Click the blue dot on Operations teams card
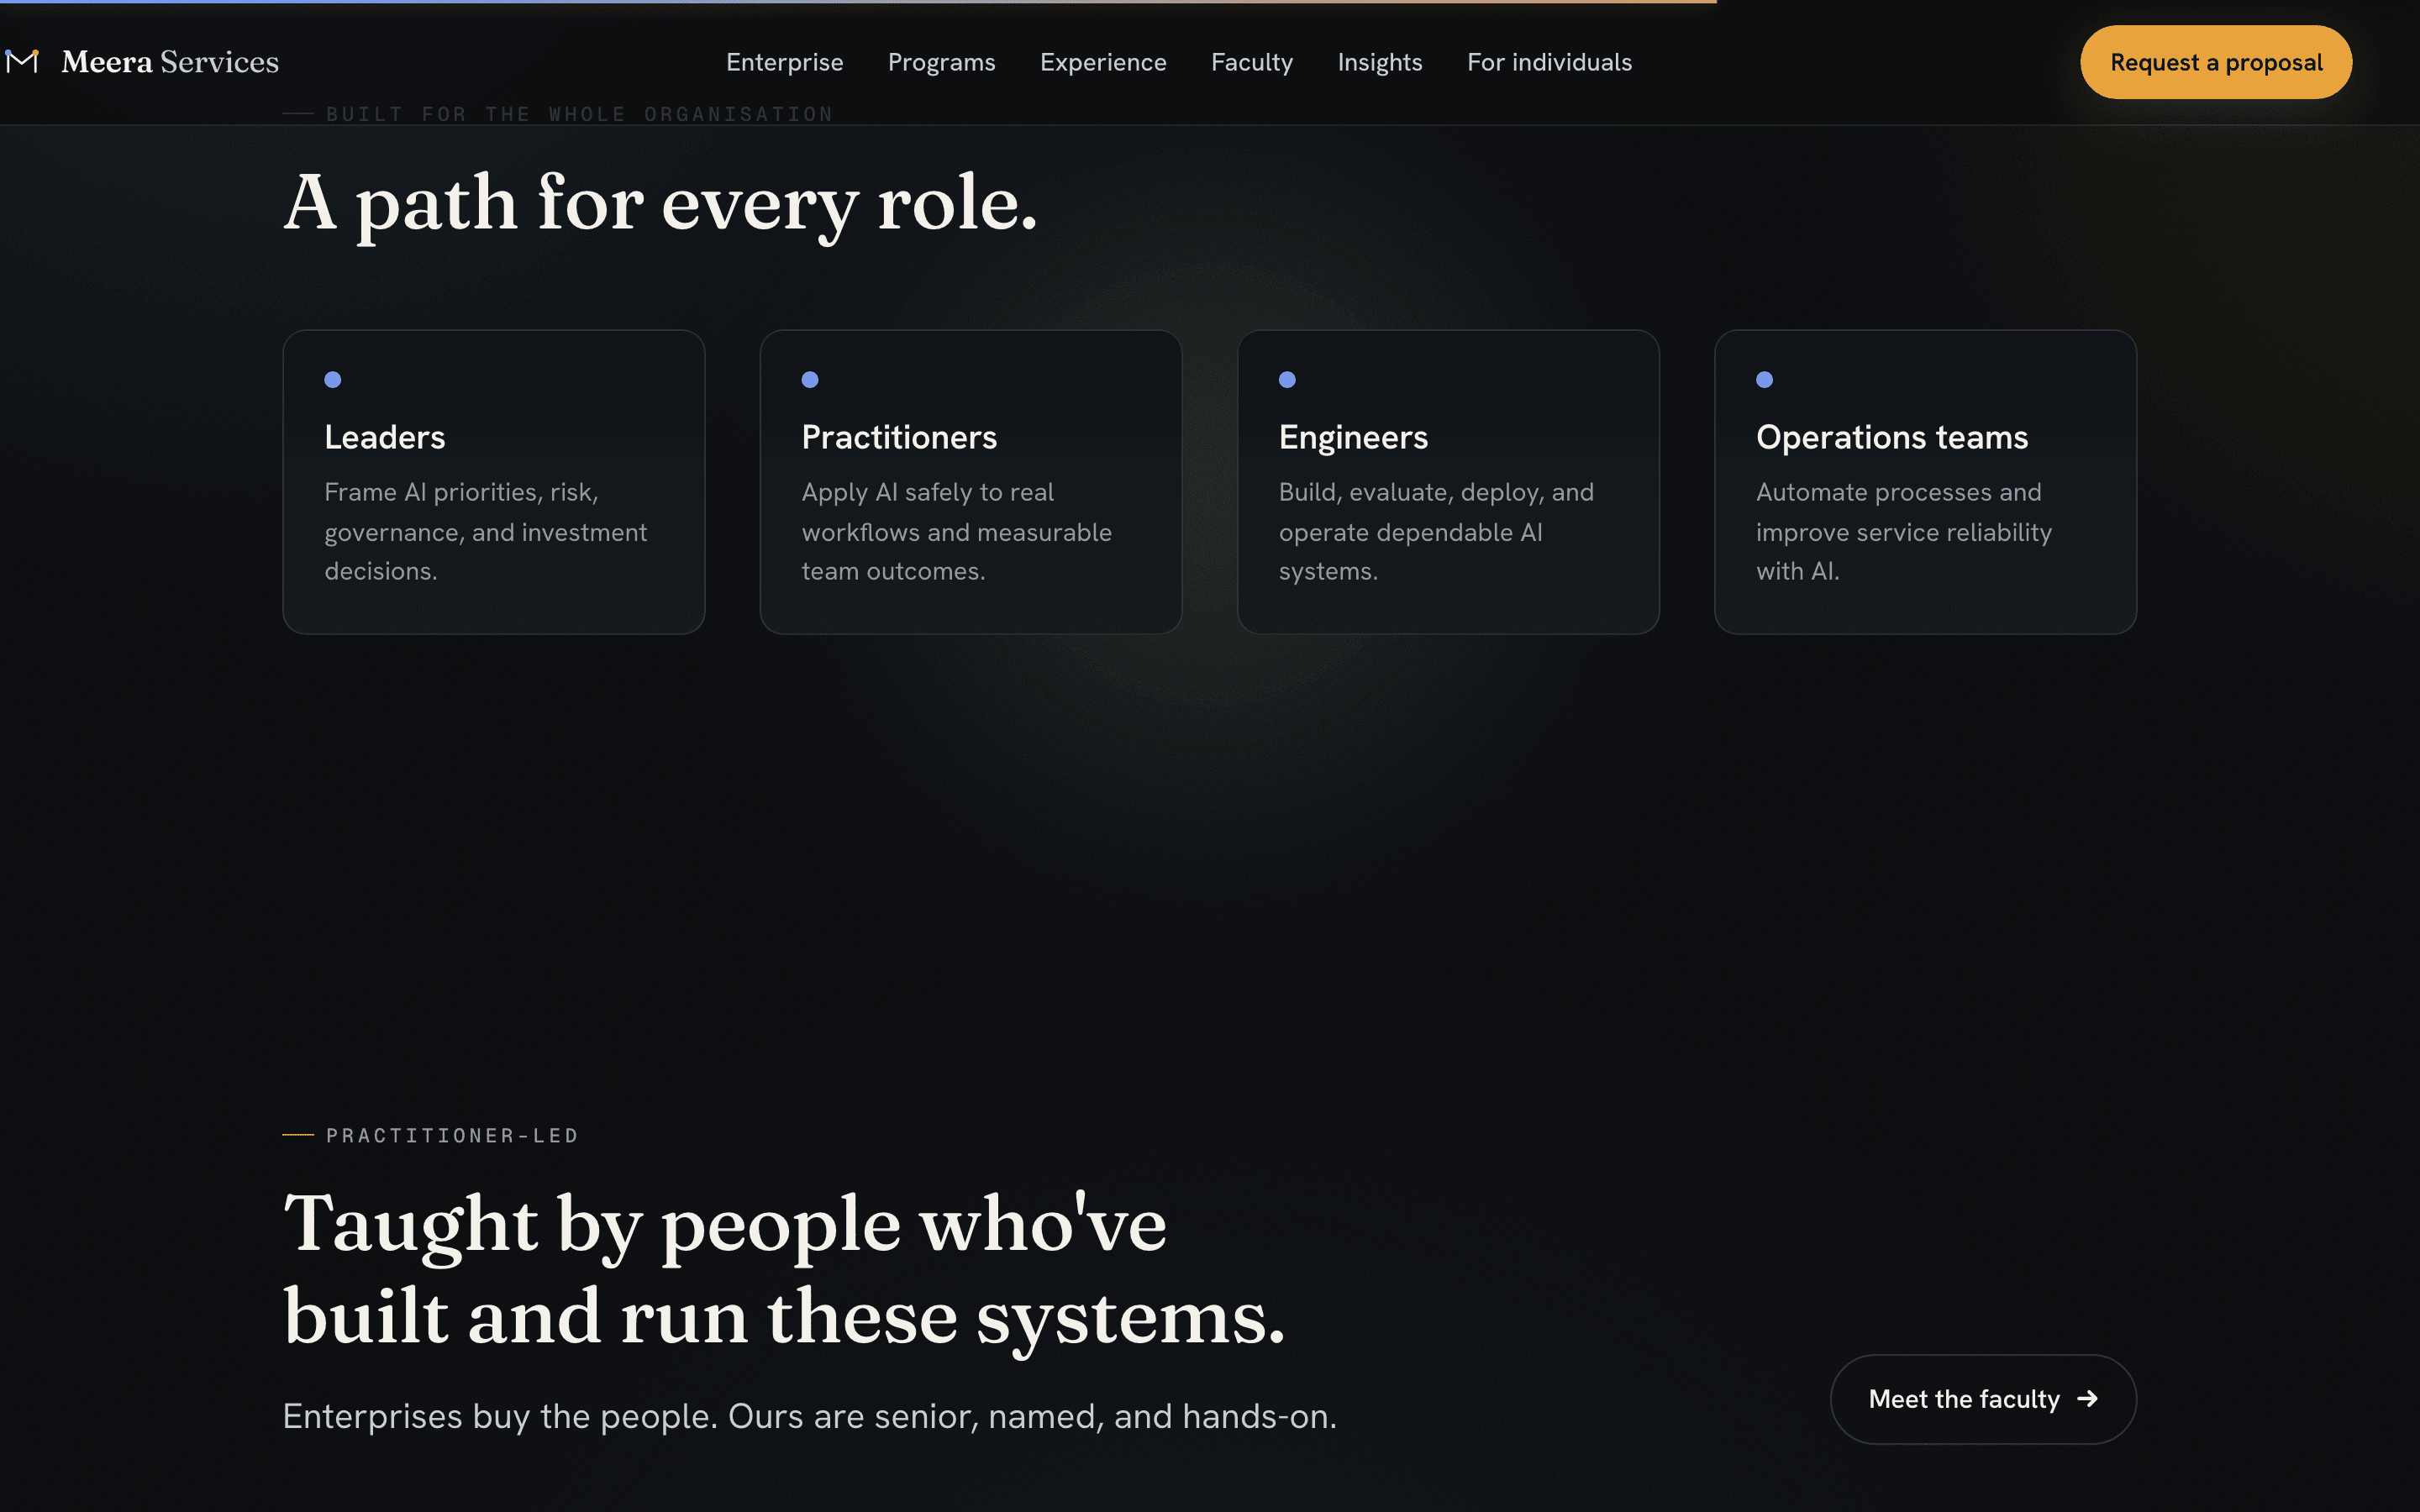2420x1512 pixels. click(x=1764, y=379)
